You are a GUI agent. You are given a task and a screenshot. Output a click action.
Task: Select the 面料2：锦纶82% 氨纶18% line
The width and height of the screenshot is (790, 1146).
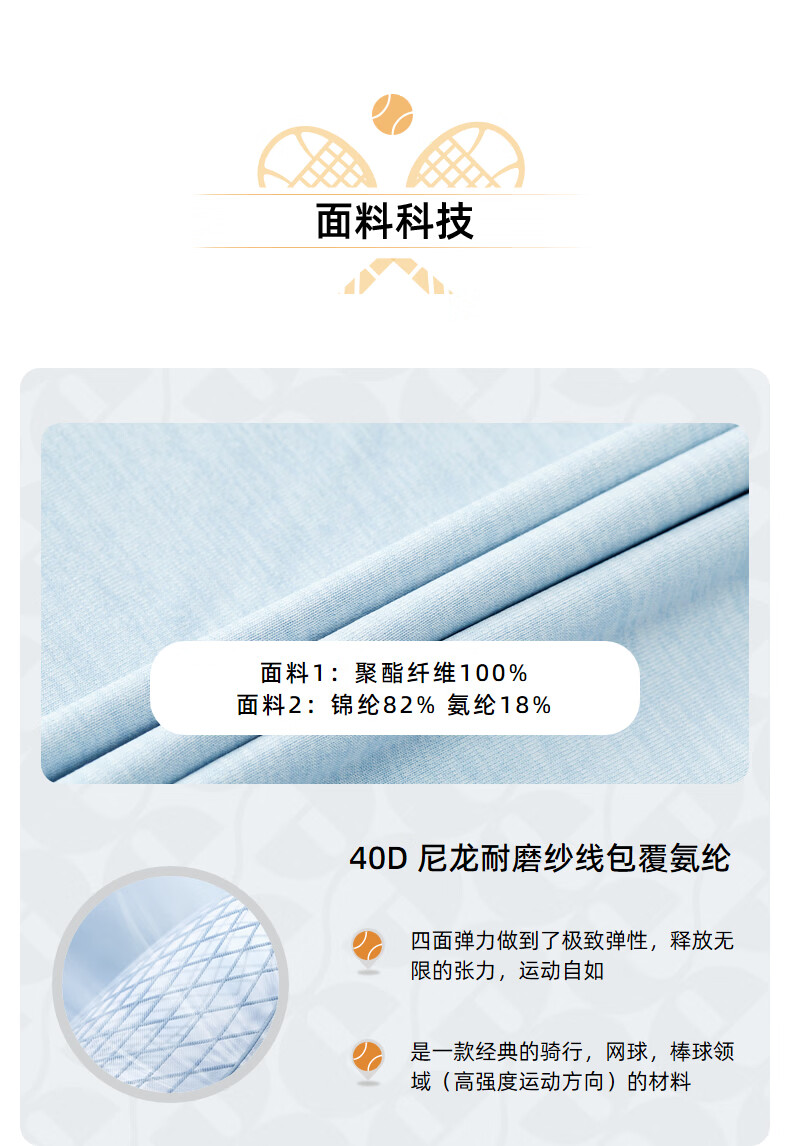[394, 705]
